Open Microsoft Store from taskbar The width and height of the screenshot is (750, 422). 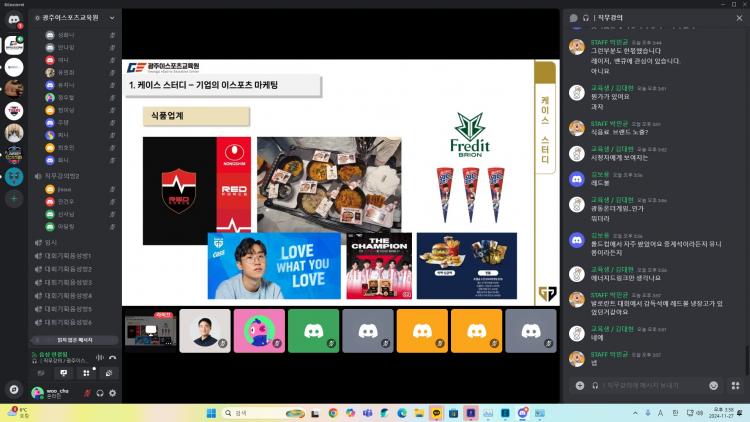[x=453, y=413]
